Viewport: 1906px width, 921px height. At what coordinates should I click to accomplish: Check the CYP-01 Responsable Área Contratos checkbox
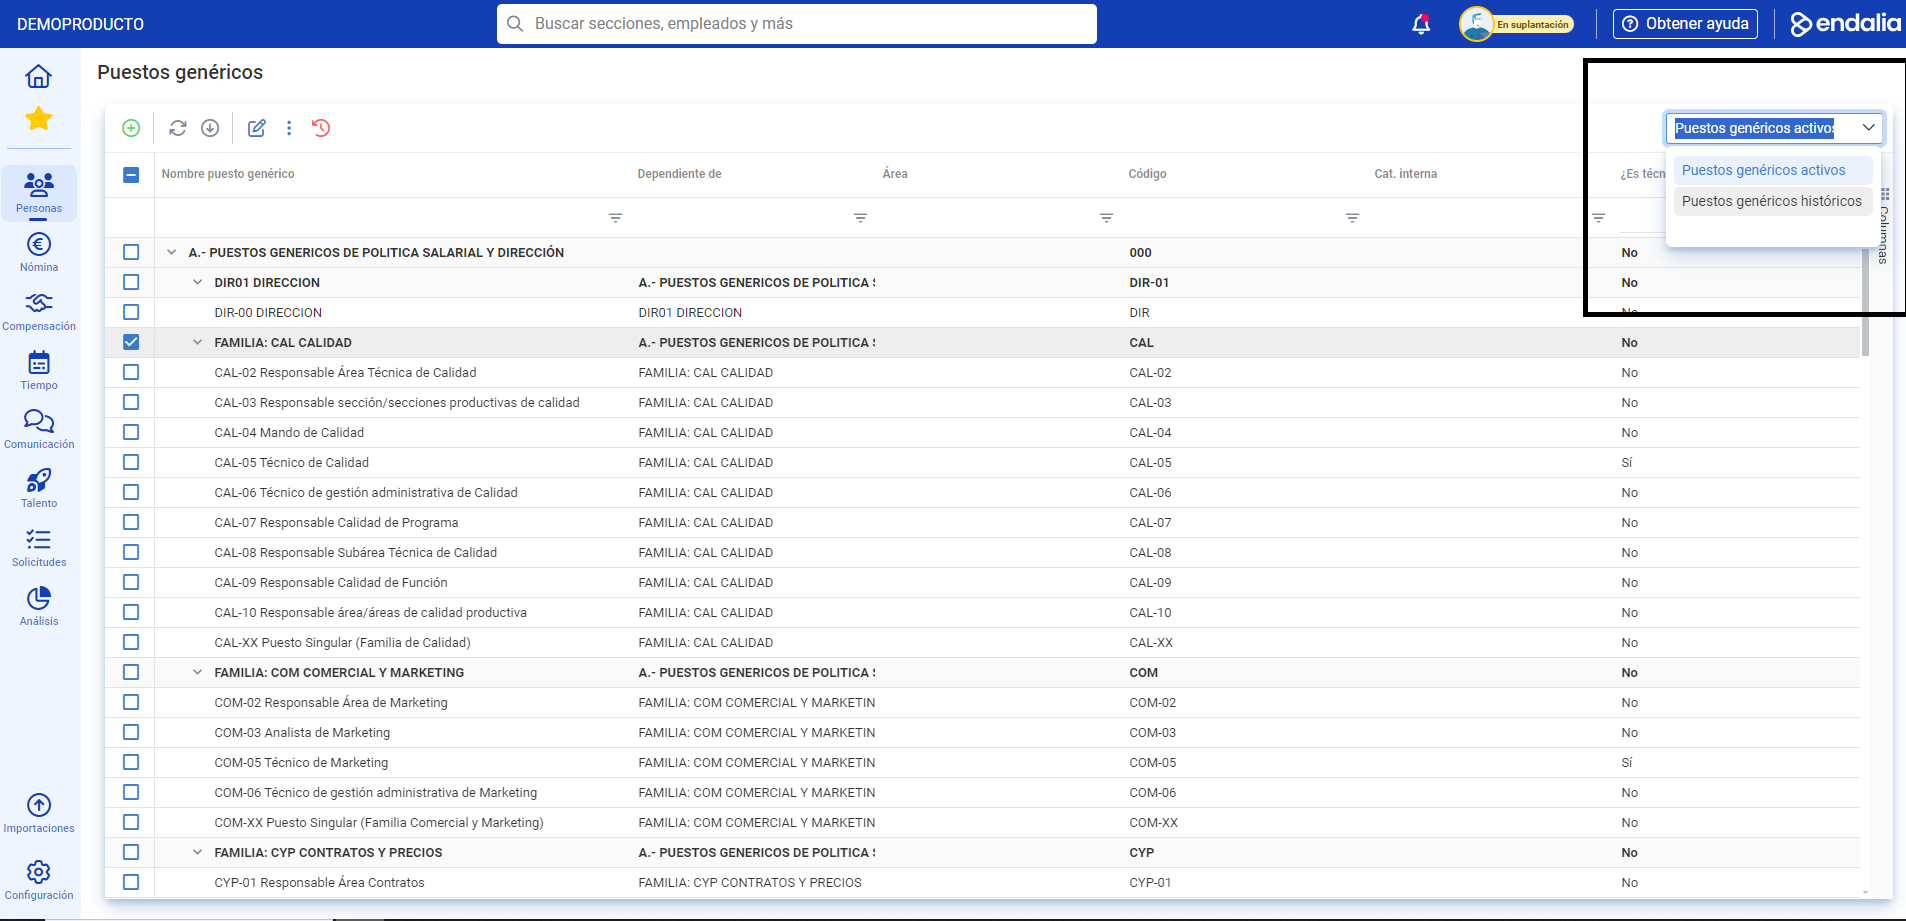[131, 882]
